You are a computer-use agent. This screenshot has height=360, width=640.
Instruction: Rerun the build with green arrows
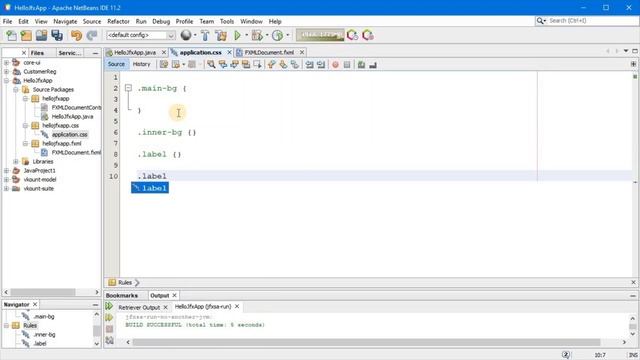tap(109, 306)
